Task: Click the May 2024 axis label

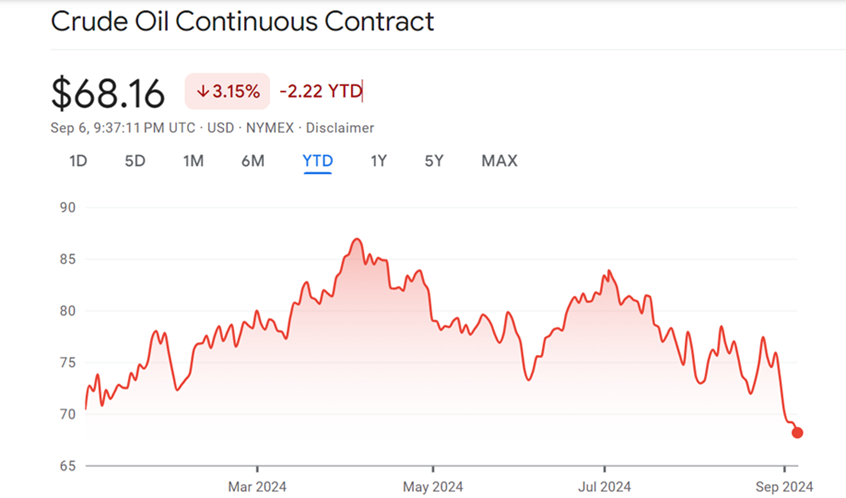Action: [x=433, y=486]
